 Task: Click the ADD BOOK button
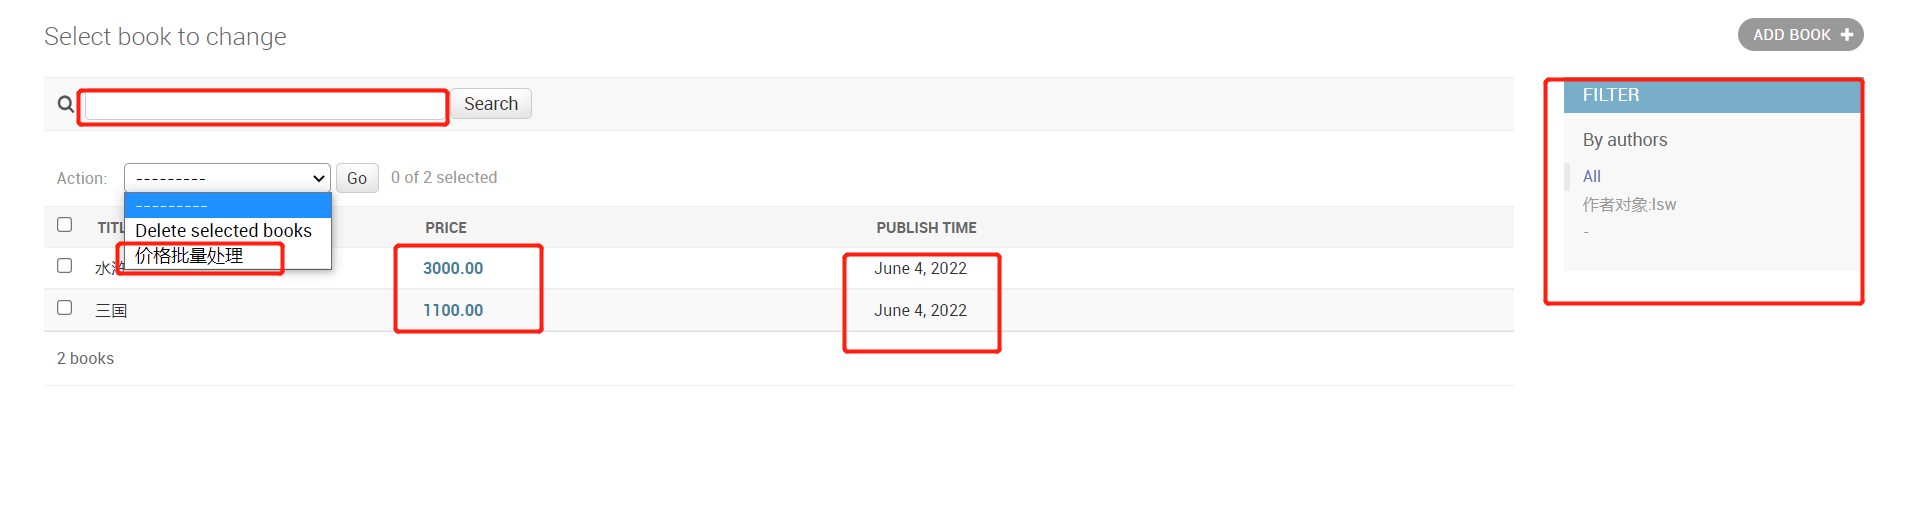(1800, 35)
